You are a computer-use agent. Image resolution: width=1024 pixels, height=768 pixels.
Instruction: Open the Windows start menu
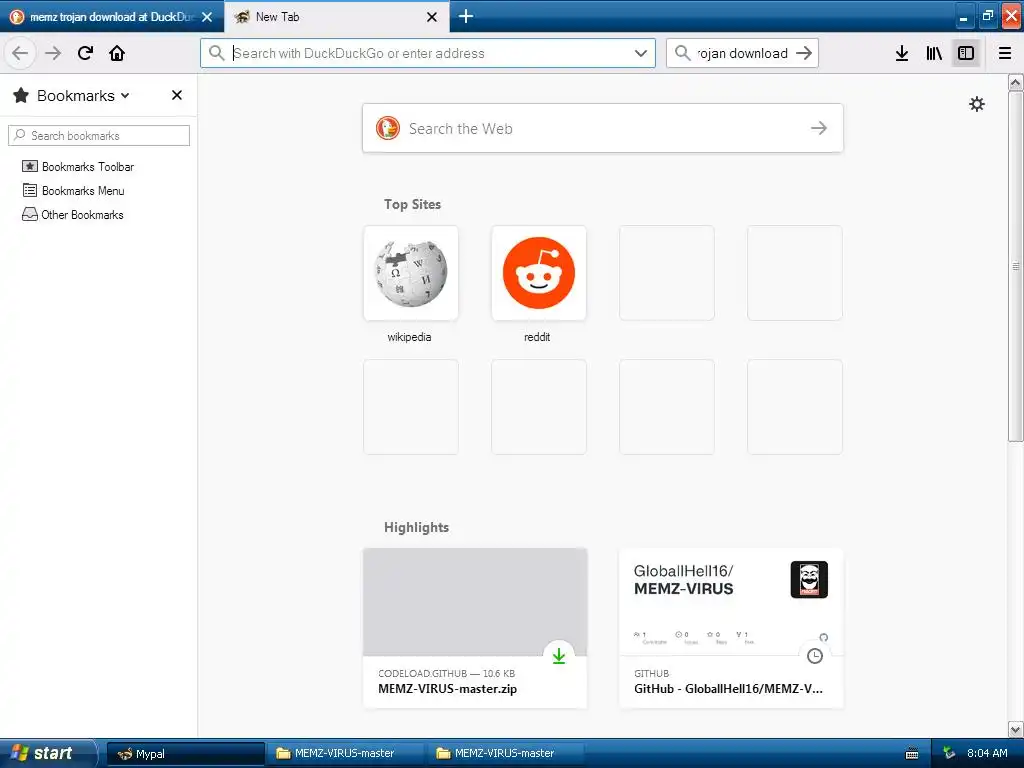click(47, 753)
